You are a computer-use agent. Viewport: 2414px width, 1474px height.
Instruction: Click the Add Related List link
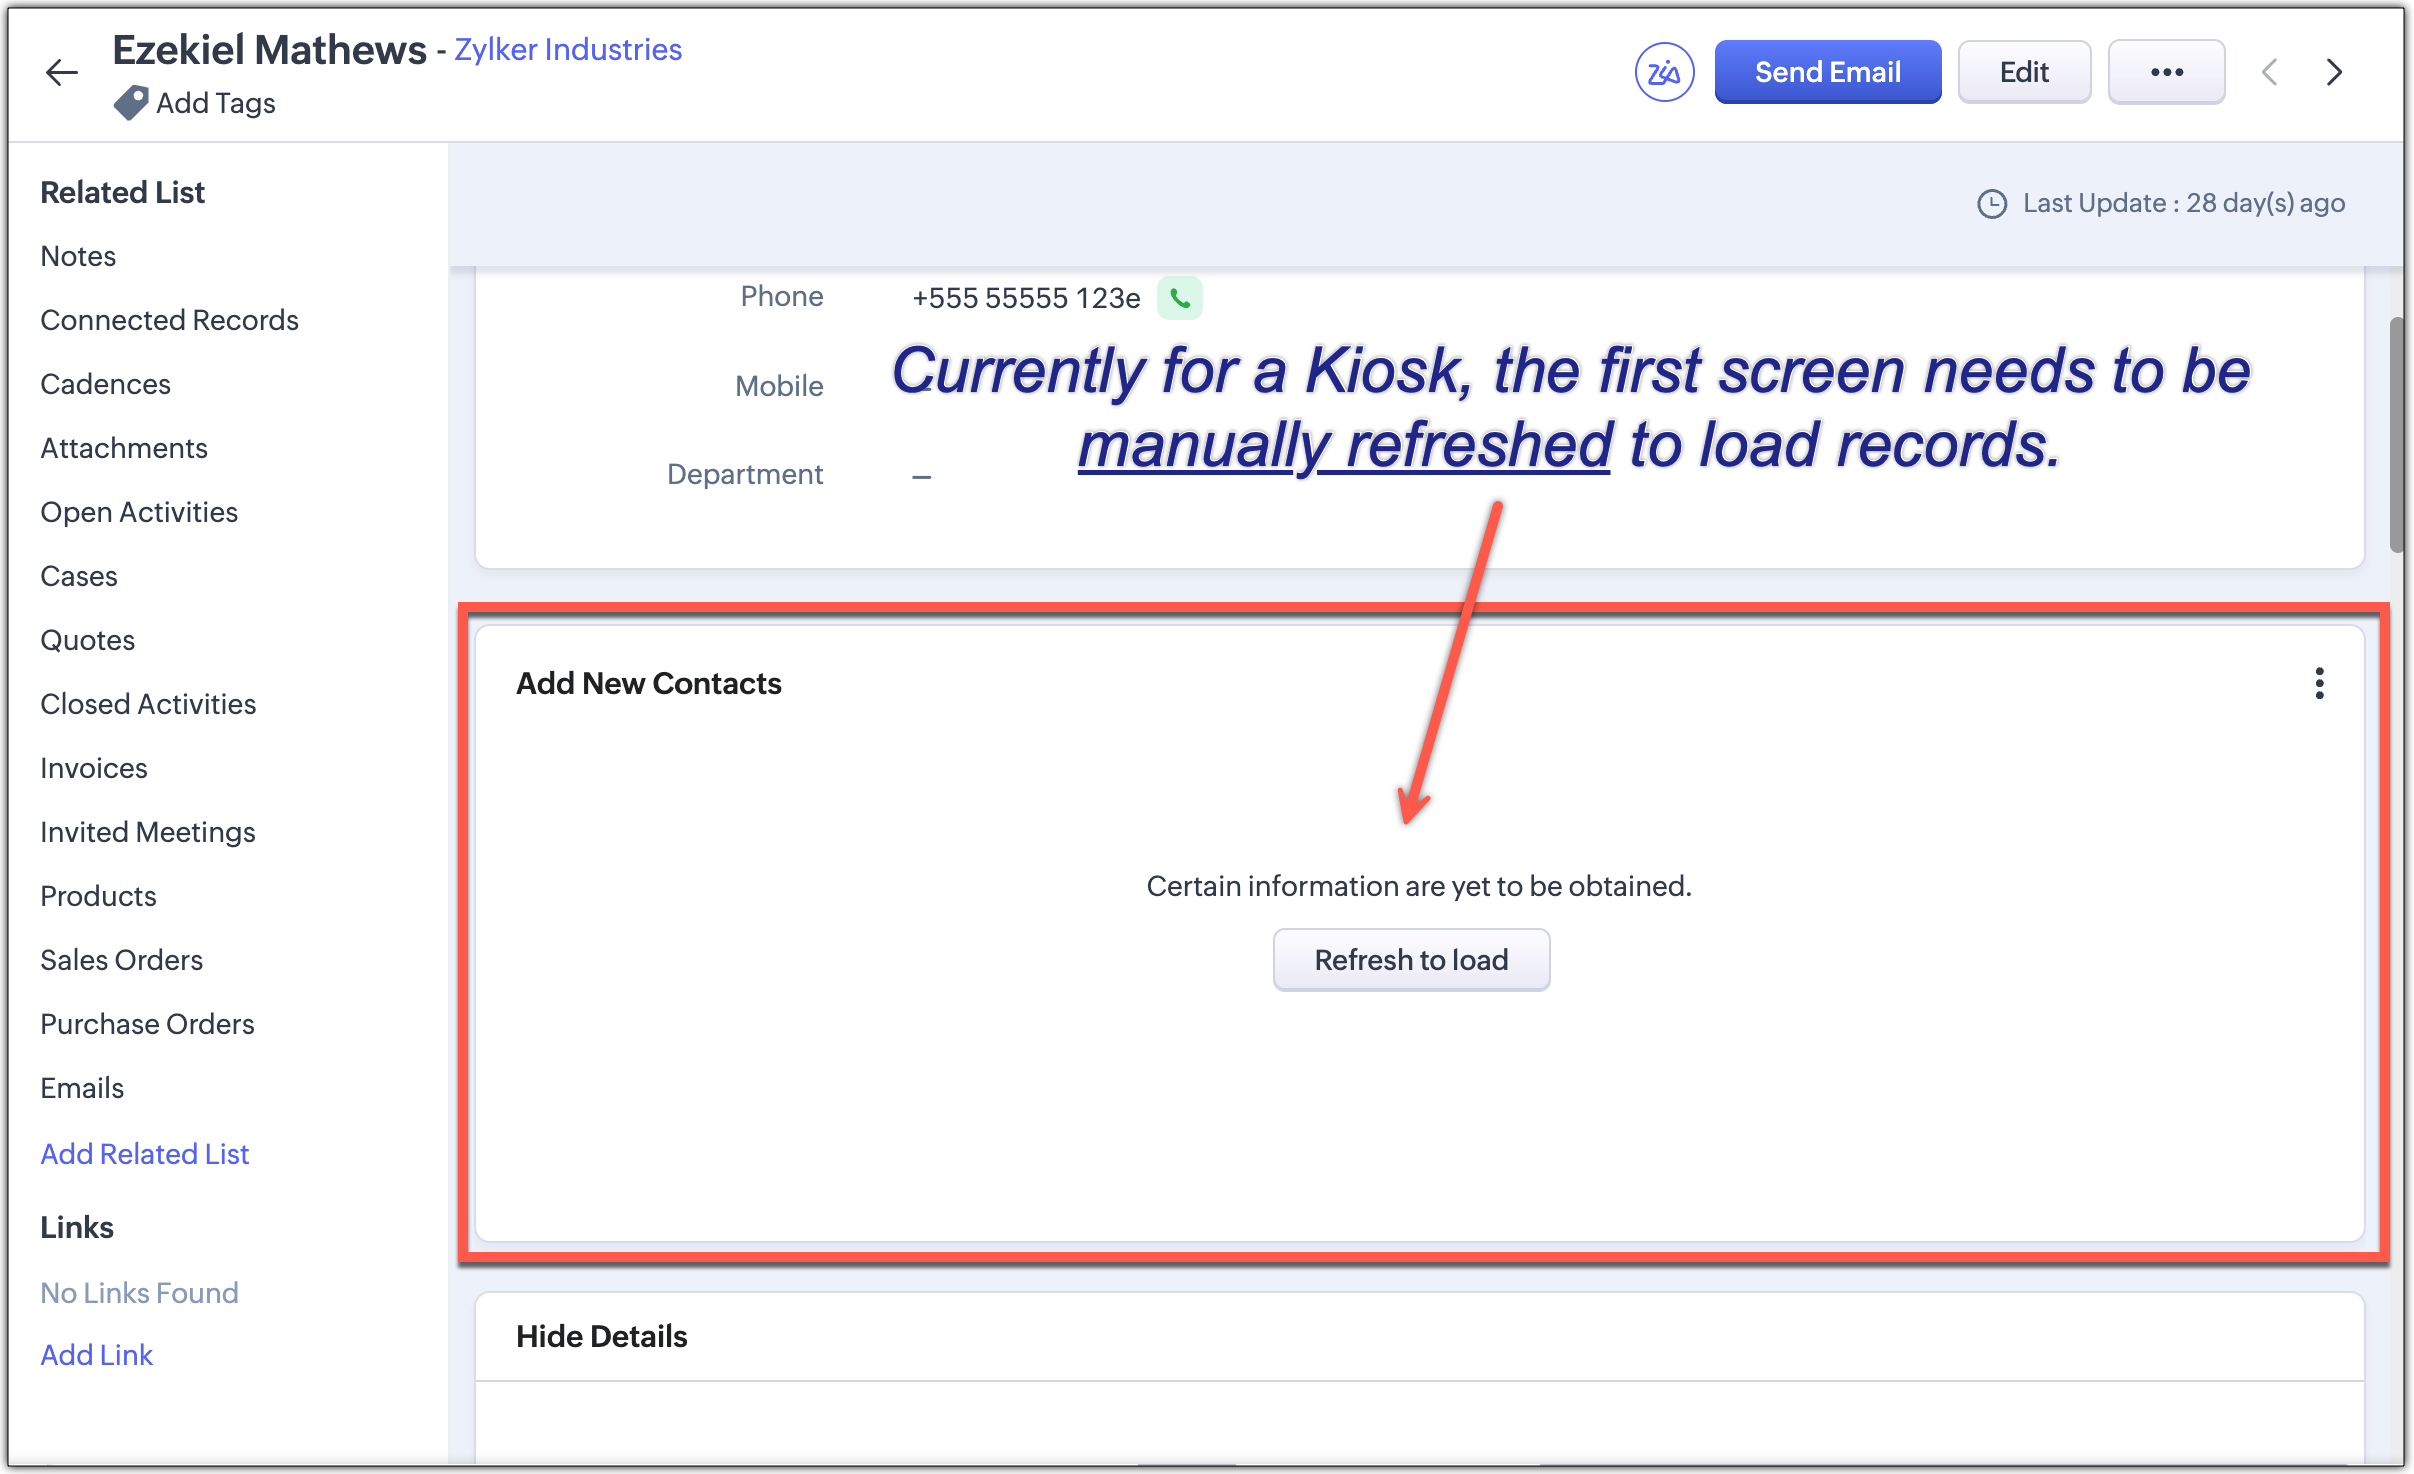pos(145,1154)
